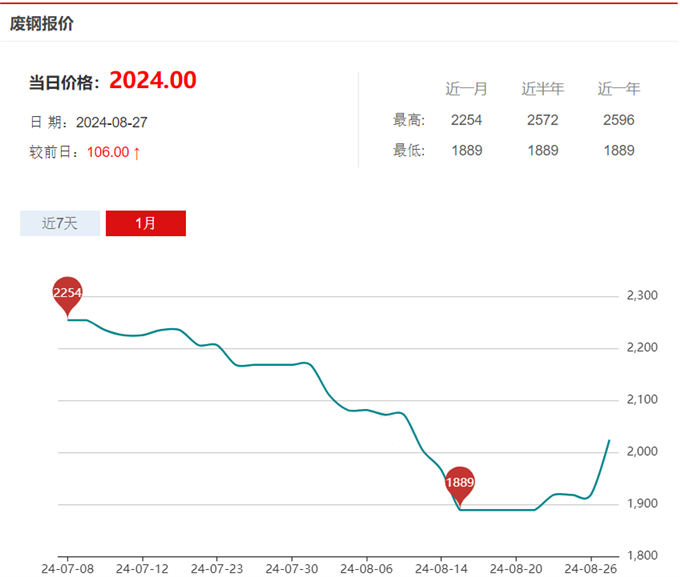The width and height of the screenshot is (680, 577).
Task: Switch to the 近7天 tab
Action: coord(59,223)
